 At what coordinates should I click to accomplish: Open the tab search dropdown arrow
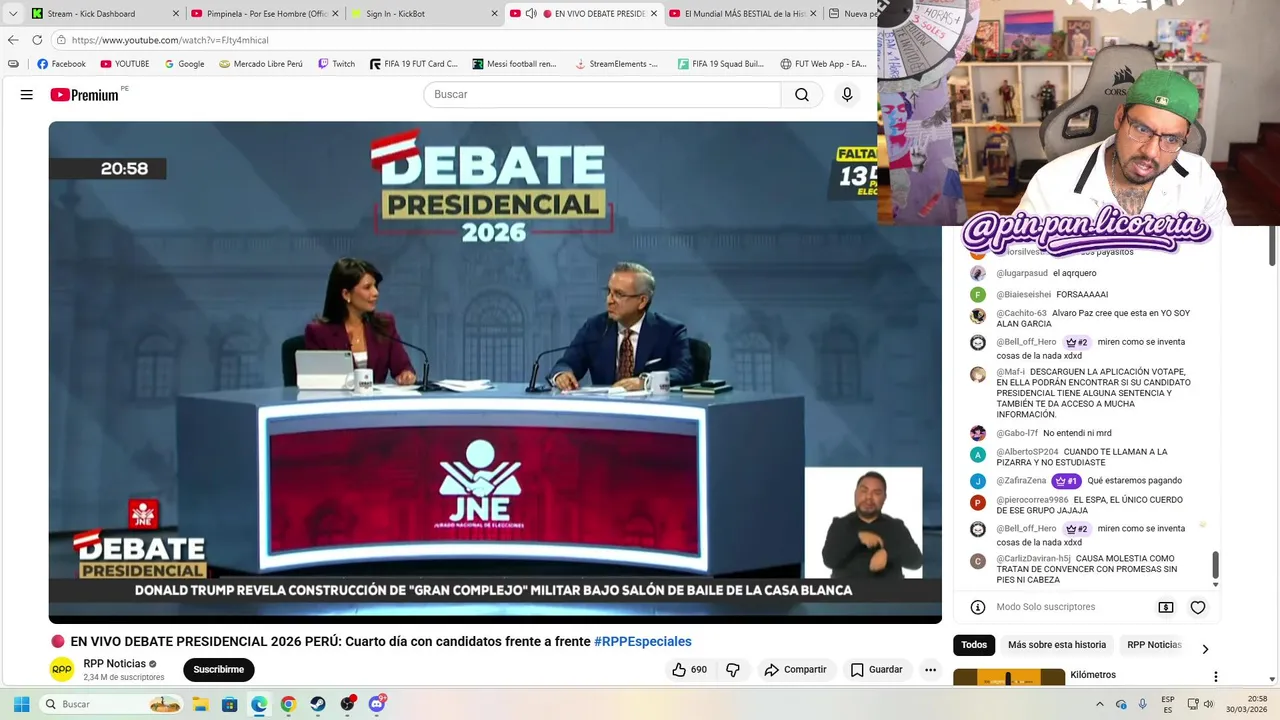13,14
